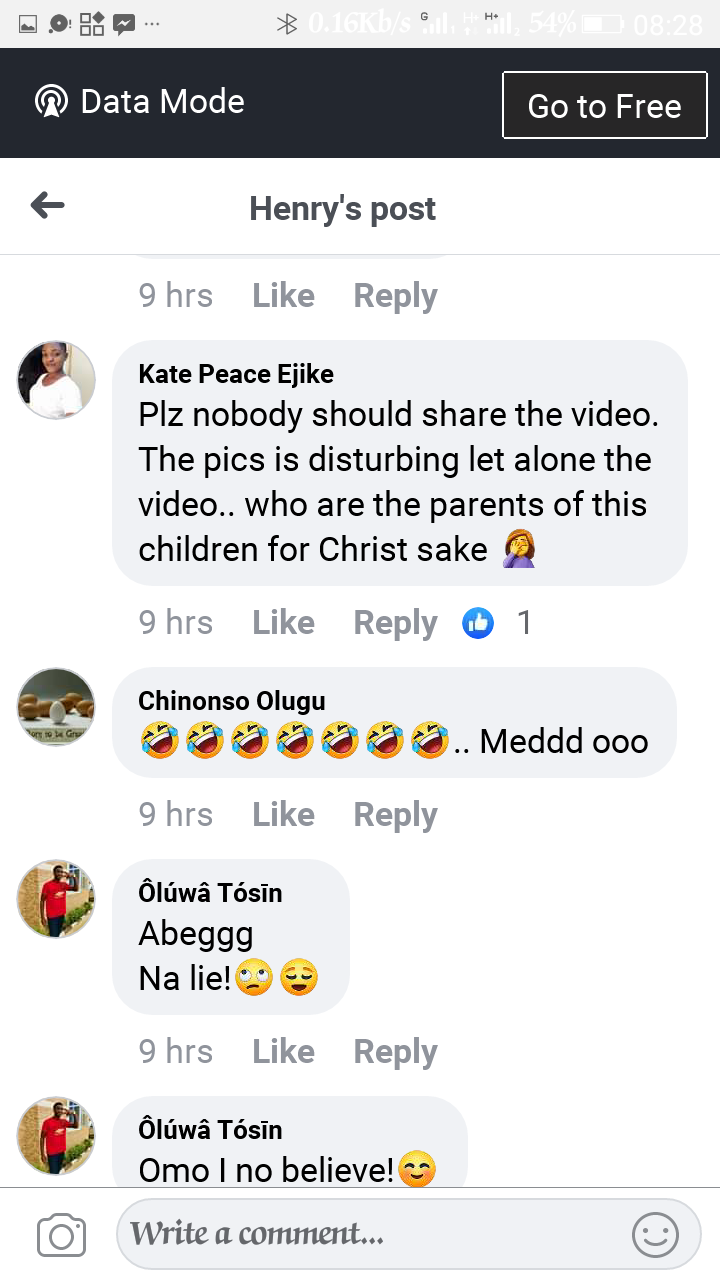Open Chinonso Olugu's profile picture
Viewport: 720px width, 1280px height.
click(x=57, y=706)
